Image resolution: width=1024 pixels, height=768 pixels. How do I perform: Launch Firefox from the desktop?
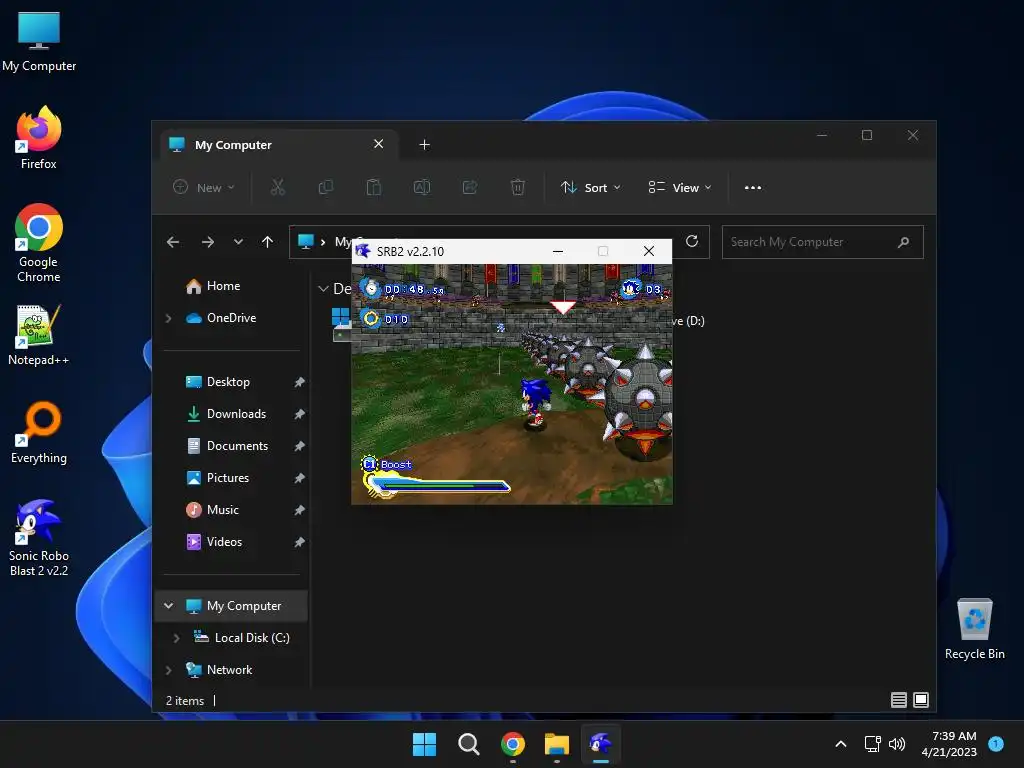click(x=39, y=138)
